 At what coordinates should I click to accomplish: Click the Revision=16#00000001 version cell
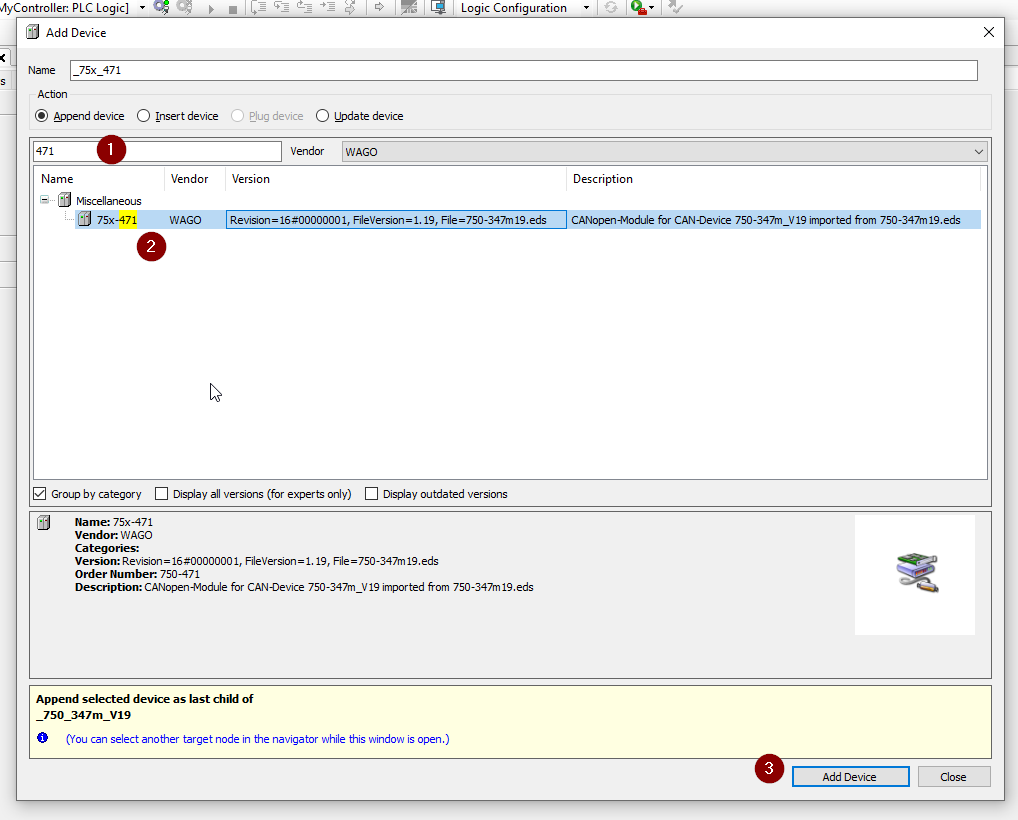tap(396, 219)
